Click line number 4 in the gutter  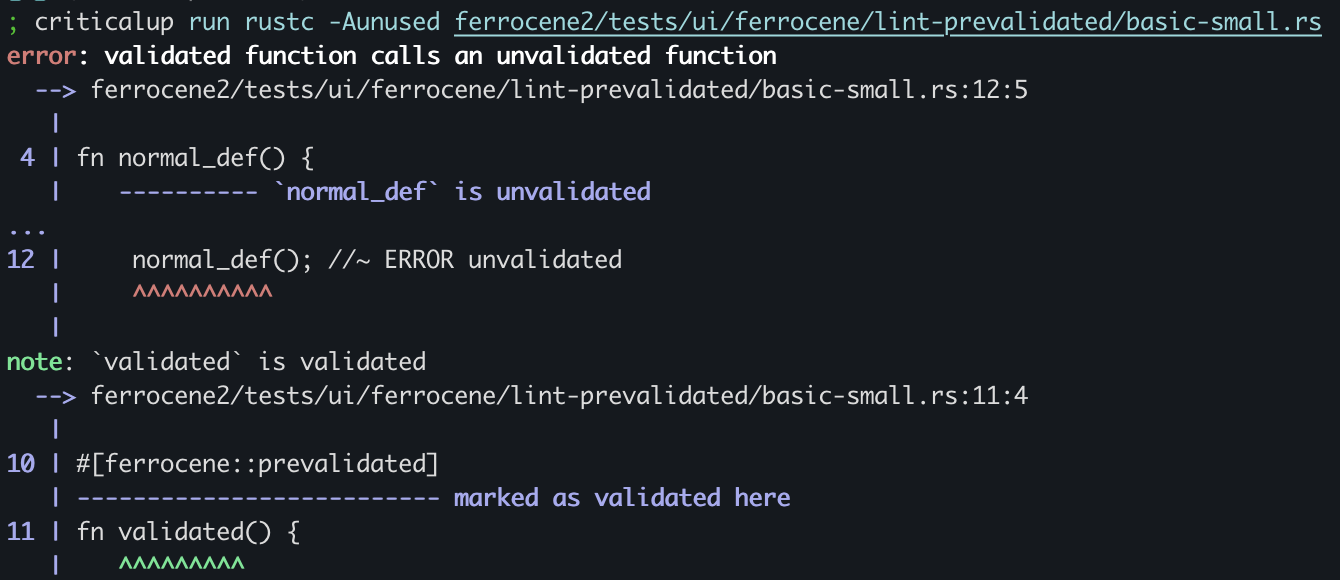pos(27,158)
